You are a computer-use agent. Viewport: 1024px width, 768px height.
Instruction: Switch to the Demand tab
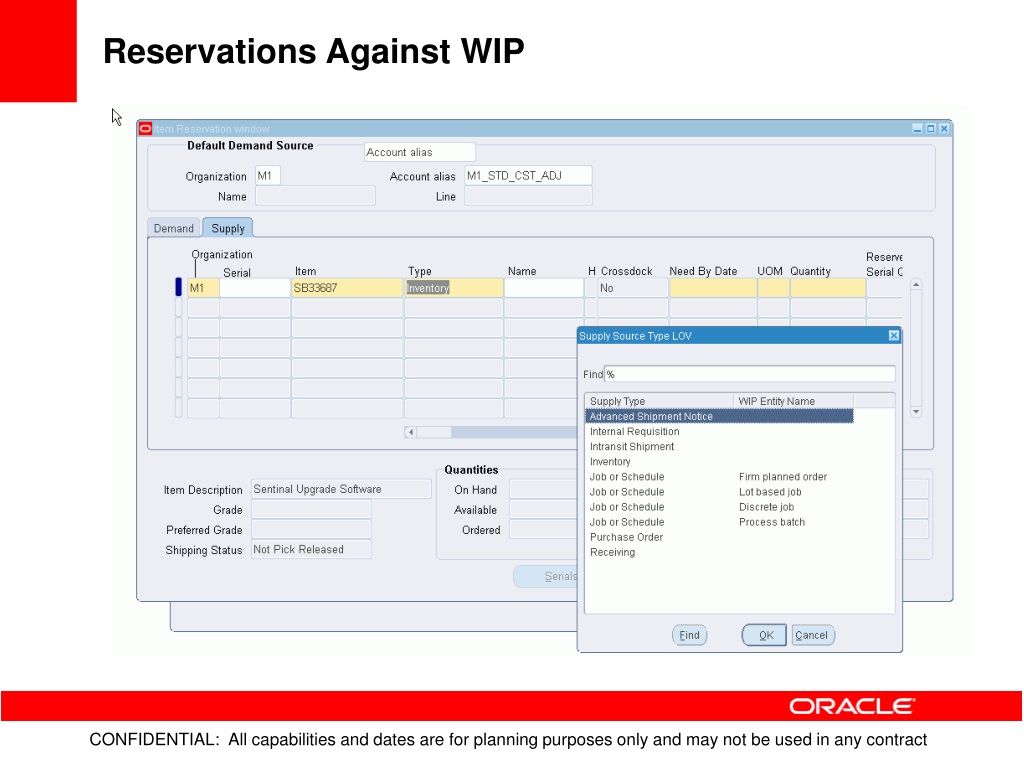click(174, 228)
